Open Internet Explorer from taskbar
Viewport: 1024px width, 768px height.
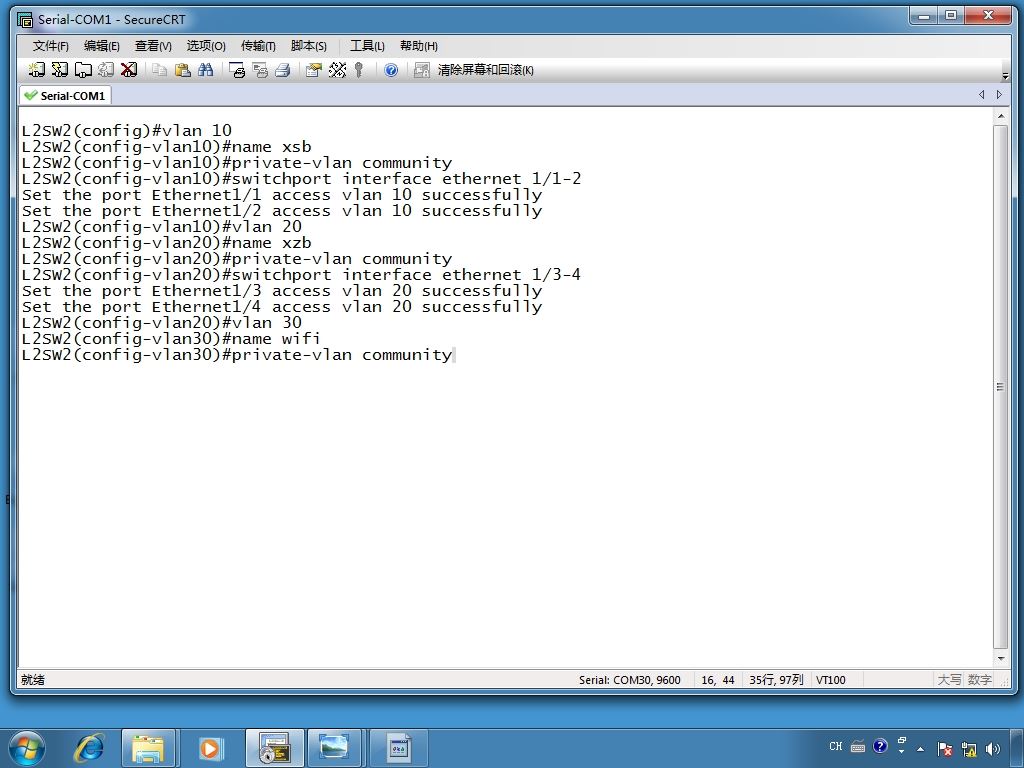(89, 748)
